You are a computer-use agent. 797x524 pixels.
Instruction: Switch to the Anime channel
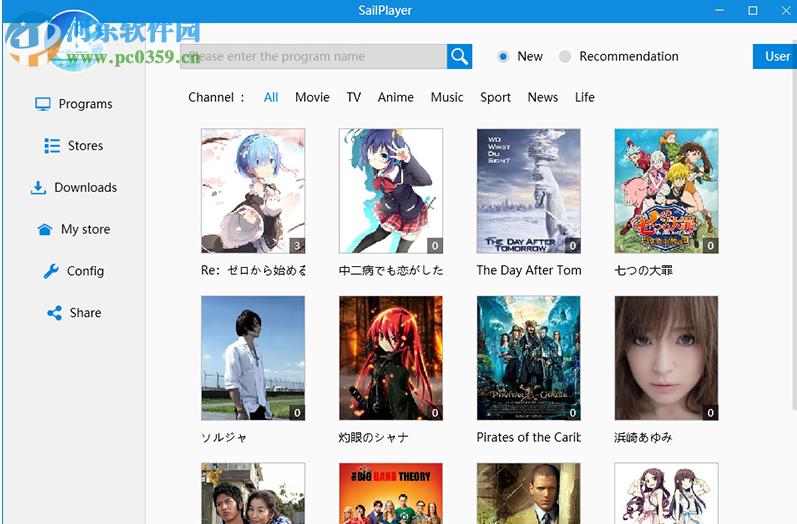pos(395,97)
